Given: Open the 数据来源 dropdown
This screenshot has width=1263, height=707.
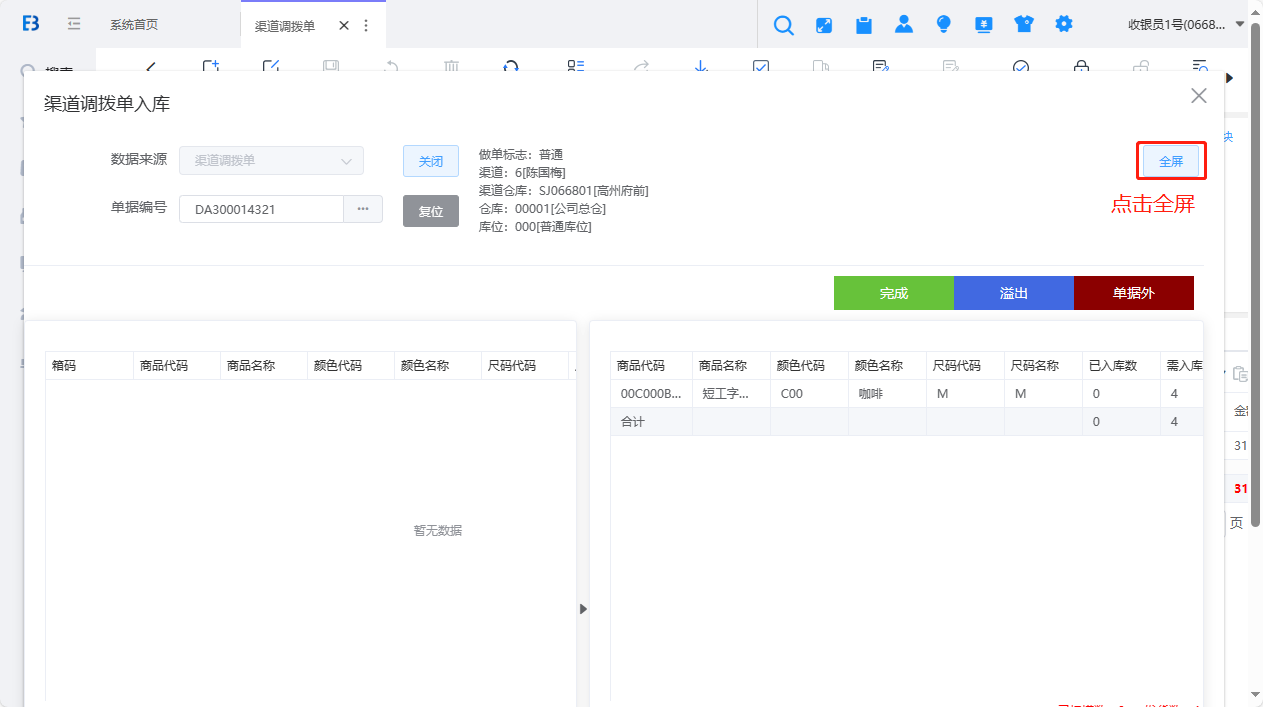Looking at the screenshot, I should tap(271, 160).
